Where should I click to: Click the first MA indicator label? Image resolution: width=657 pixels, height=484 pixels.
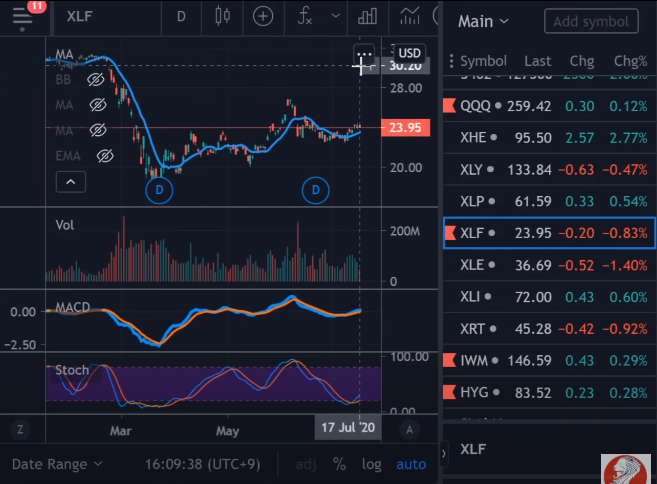pyautogui.click(x=64, y=54)
